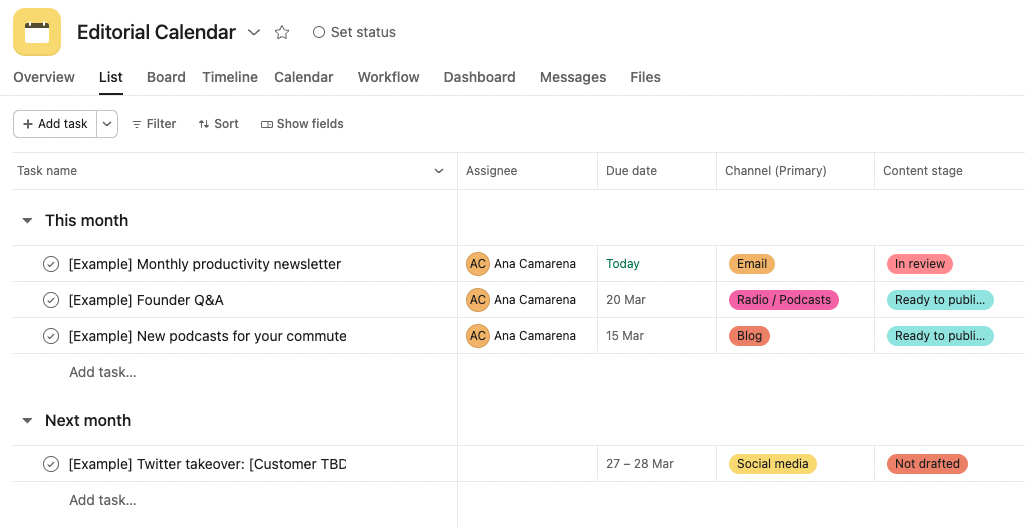The width and height of the screenshot is (1025, 527).
Task: Switch to the Dashboard tab
Action: tap(479, 77)
